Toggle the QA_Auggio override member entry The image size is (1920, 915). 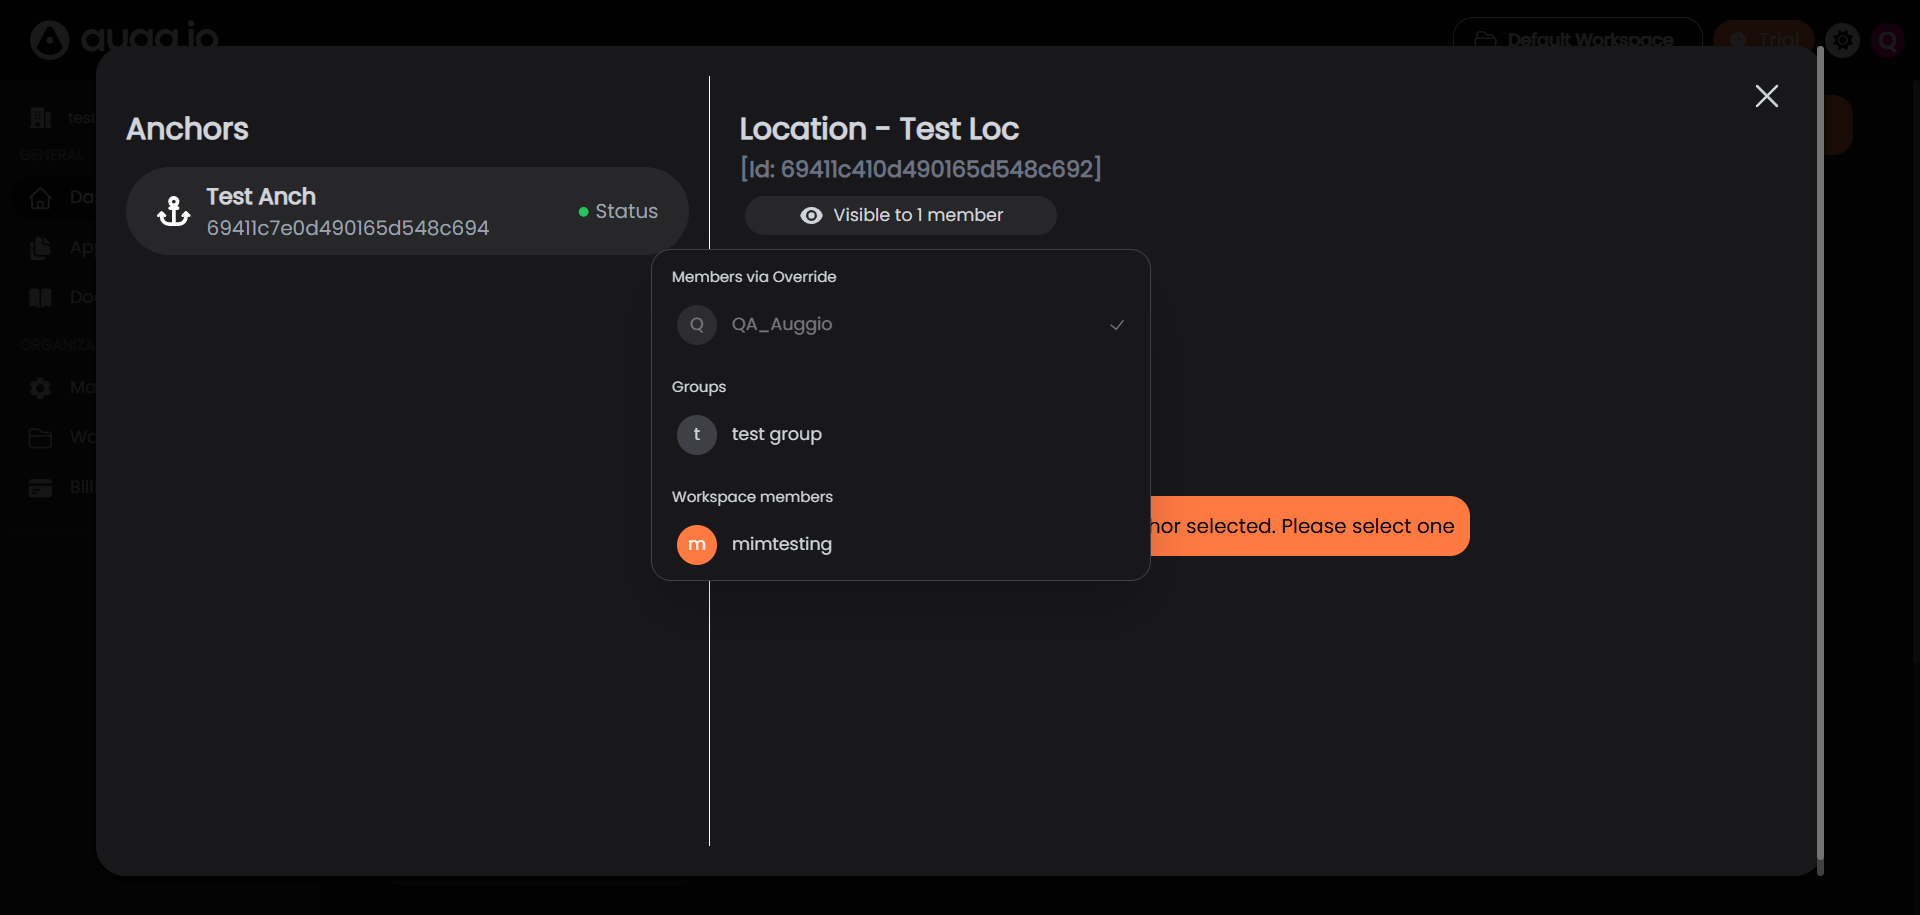click(782, 325)
